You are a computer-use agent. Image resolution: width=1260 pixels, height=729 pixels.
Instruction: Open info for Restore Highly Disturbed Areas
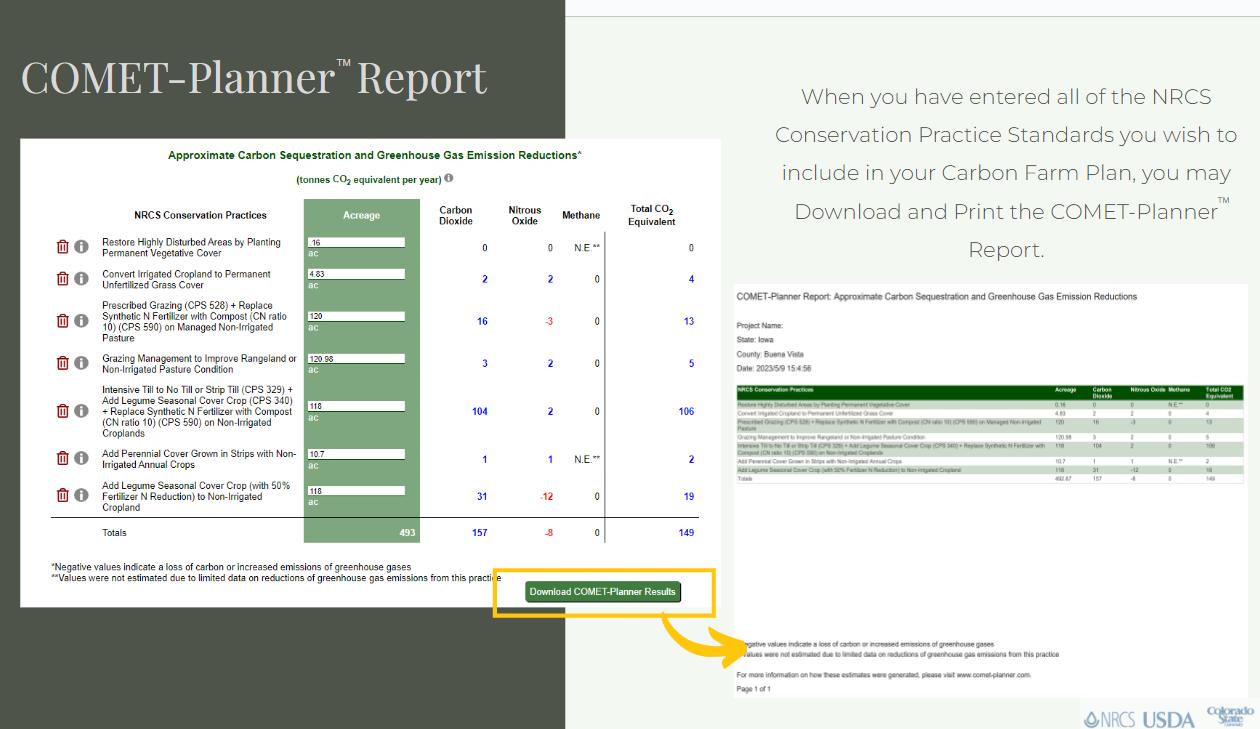click(x=81, y=247)
